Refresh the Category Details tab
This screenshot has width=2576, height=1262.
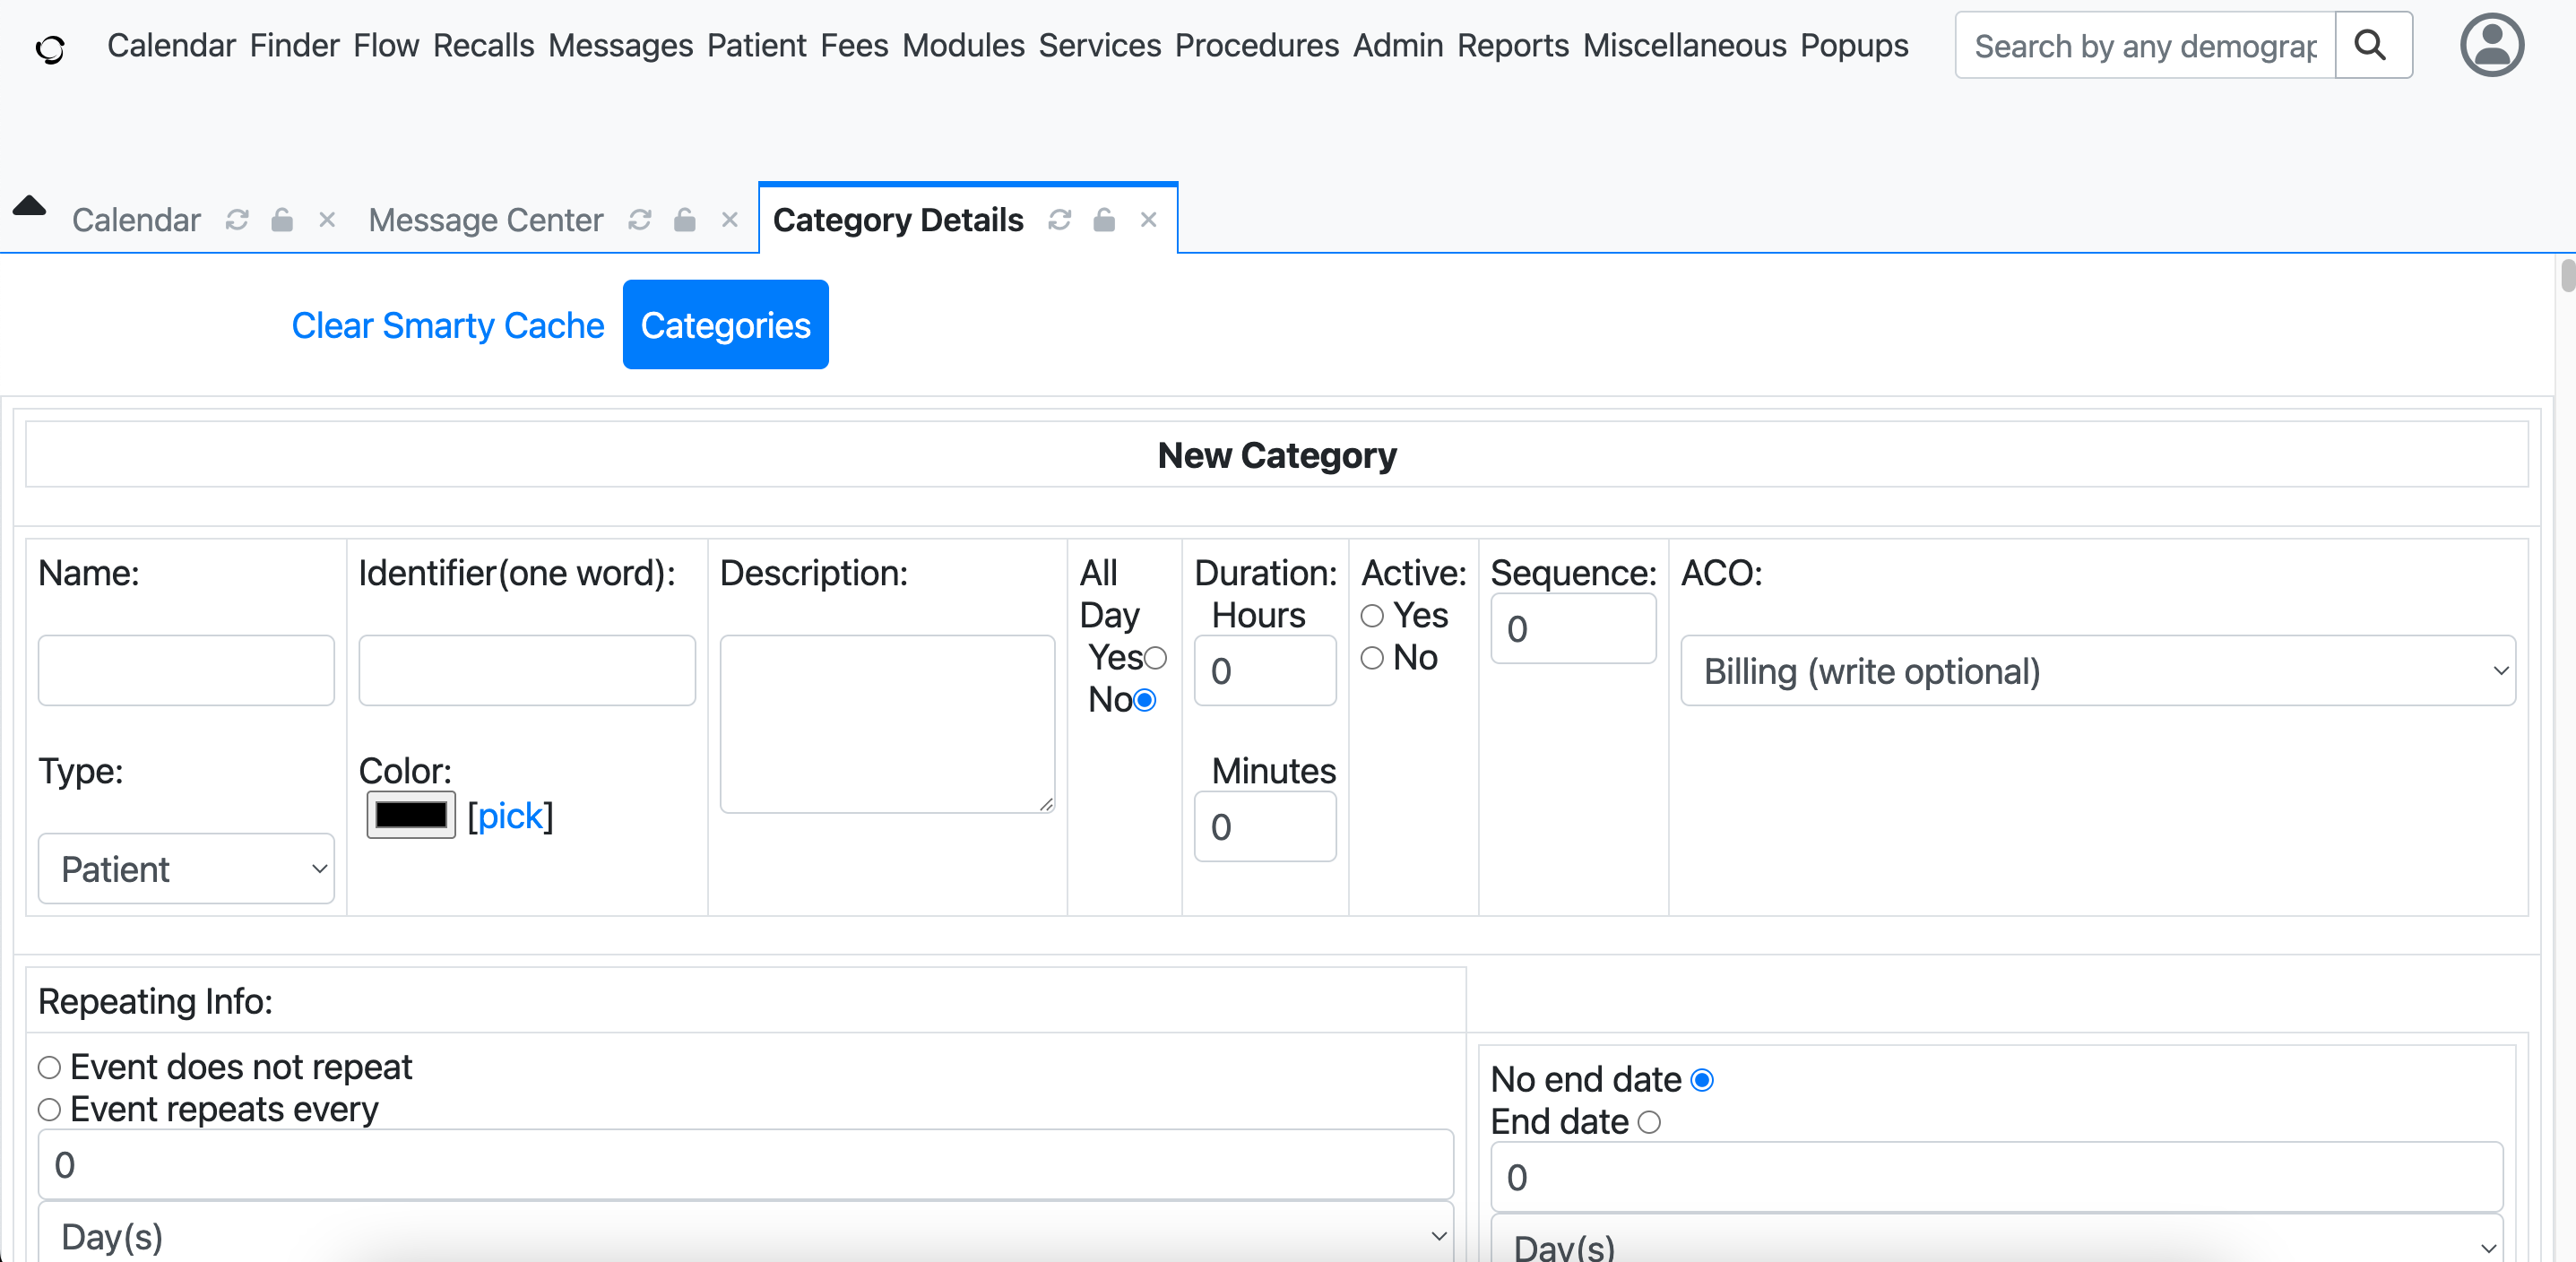[1059, 220]
